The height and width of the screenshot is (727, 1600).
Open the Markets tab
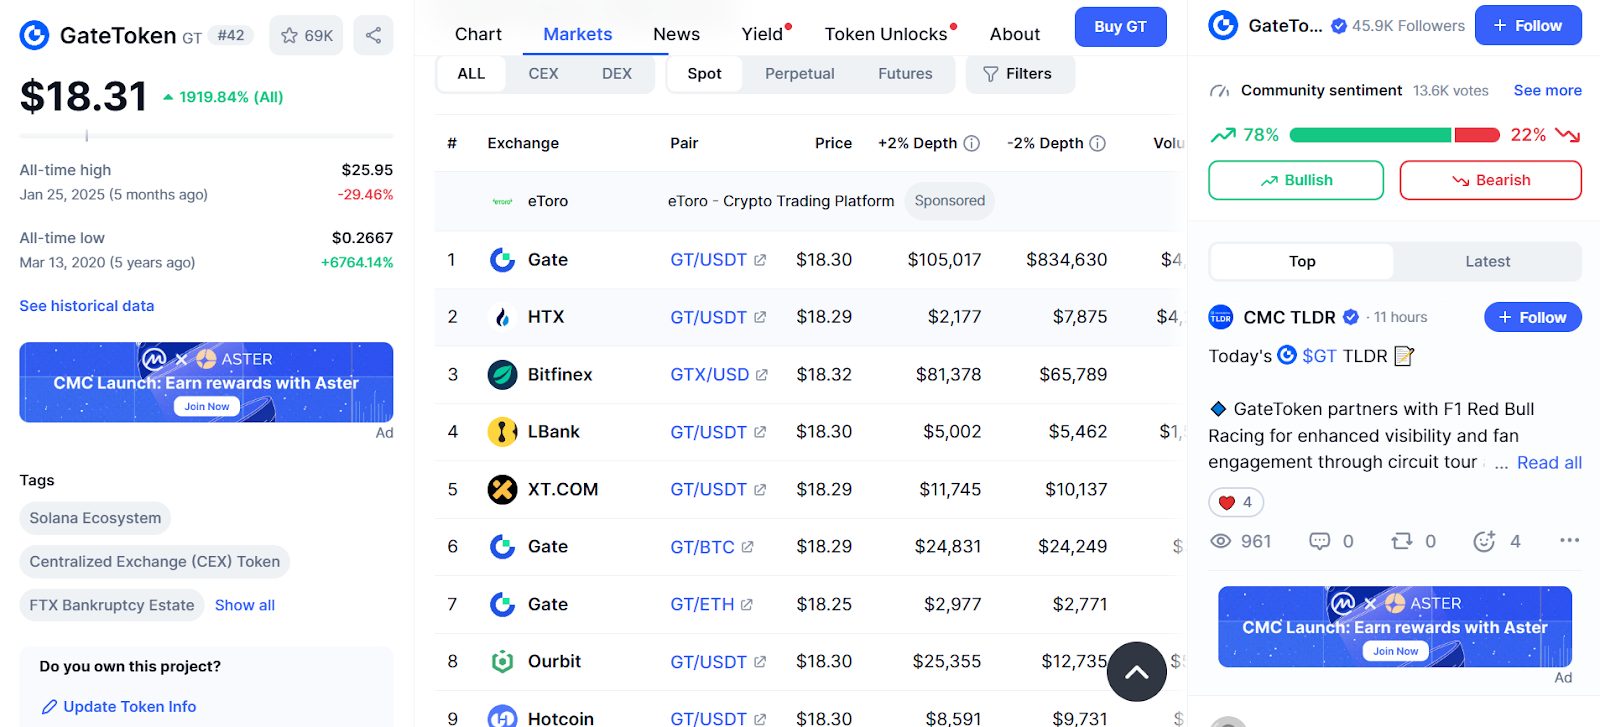tap(577, 34)
